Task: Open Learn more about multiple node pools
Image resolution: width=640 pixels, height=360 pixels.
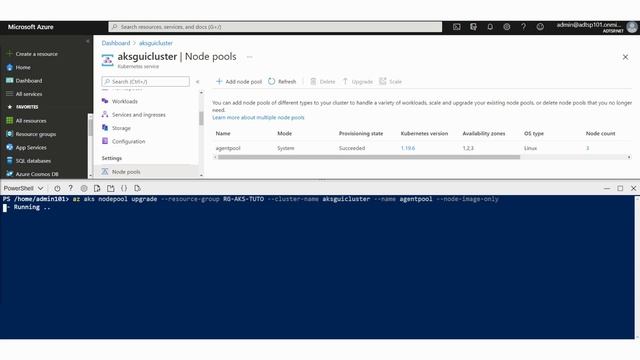Action: (x=258, y=118)
